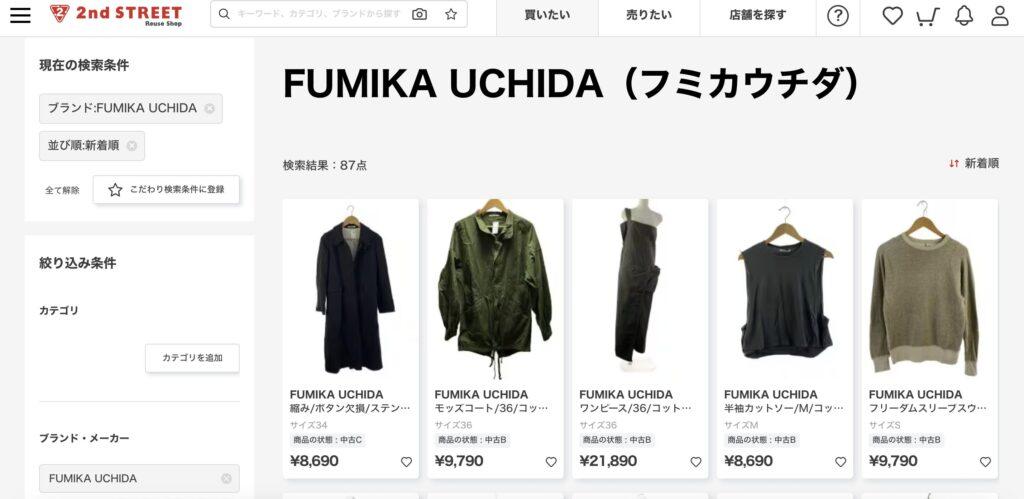This screenshot has width=1024, height=499.
Task: Click the 2nd STREET logo
Action: (x=116, y=14)
